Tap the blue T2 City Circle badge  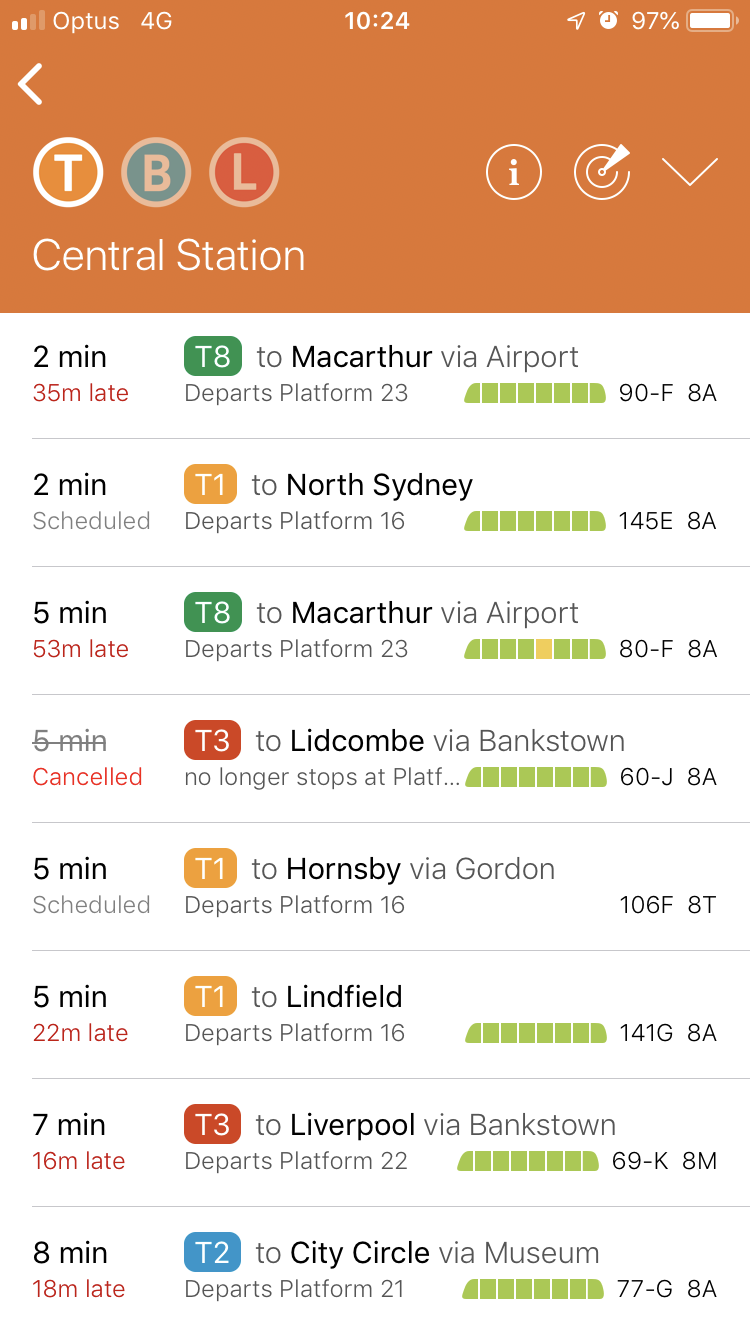(x=212, y=1252)
